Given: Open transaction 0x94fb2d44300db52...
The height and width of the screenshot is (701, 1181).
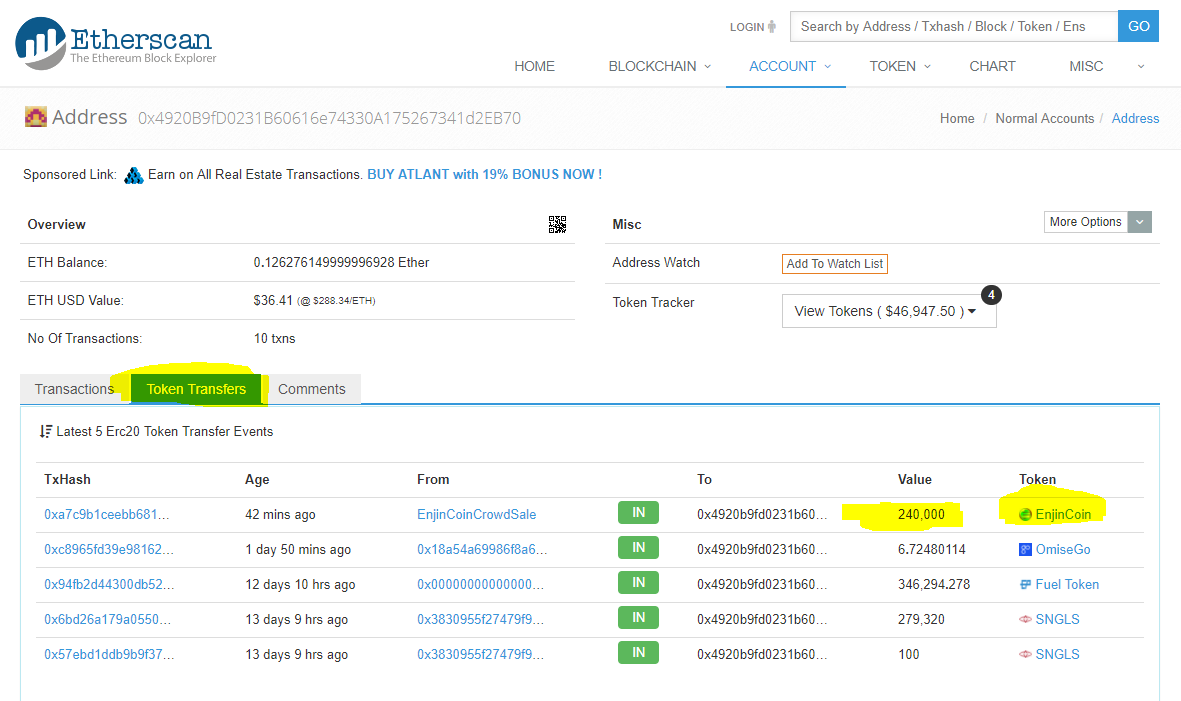Looking at the screenshot, I should pyautogui.click(x=108, y=584).
